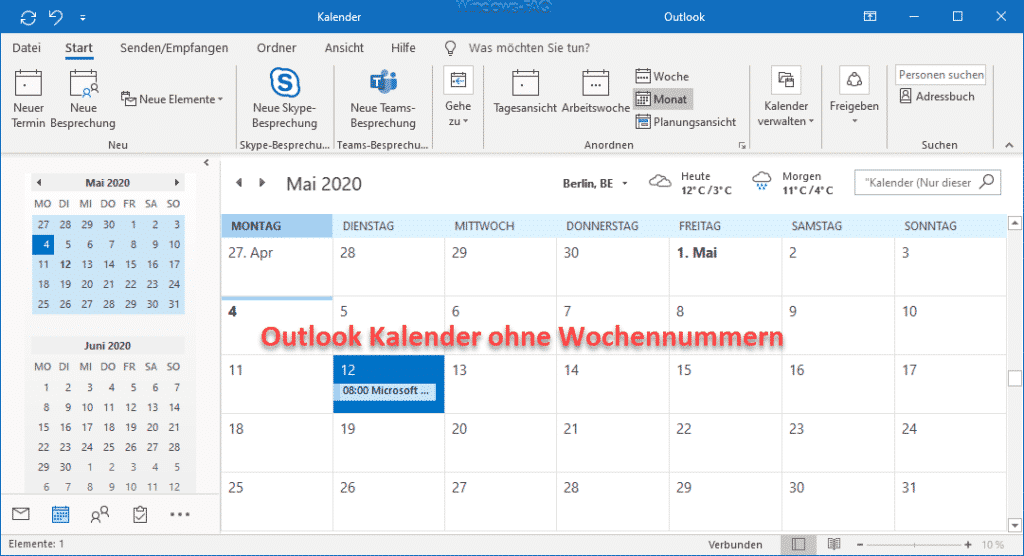The height and width of the screenshot is (556, 1024).
Task: Click the zoom slider in status bar
Action: click(x=914, y=544)
